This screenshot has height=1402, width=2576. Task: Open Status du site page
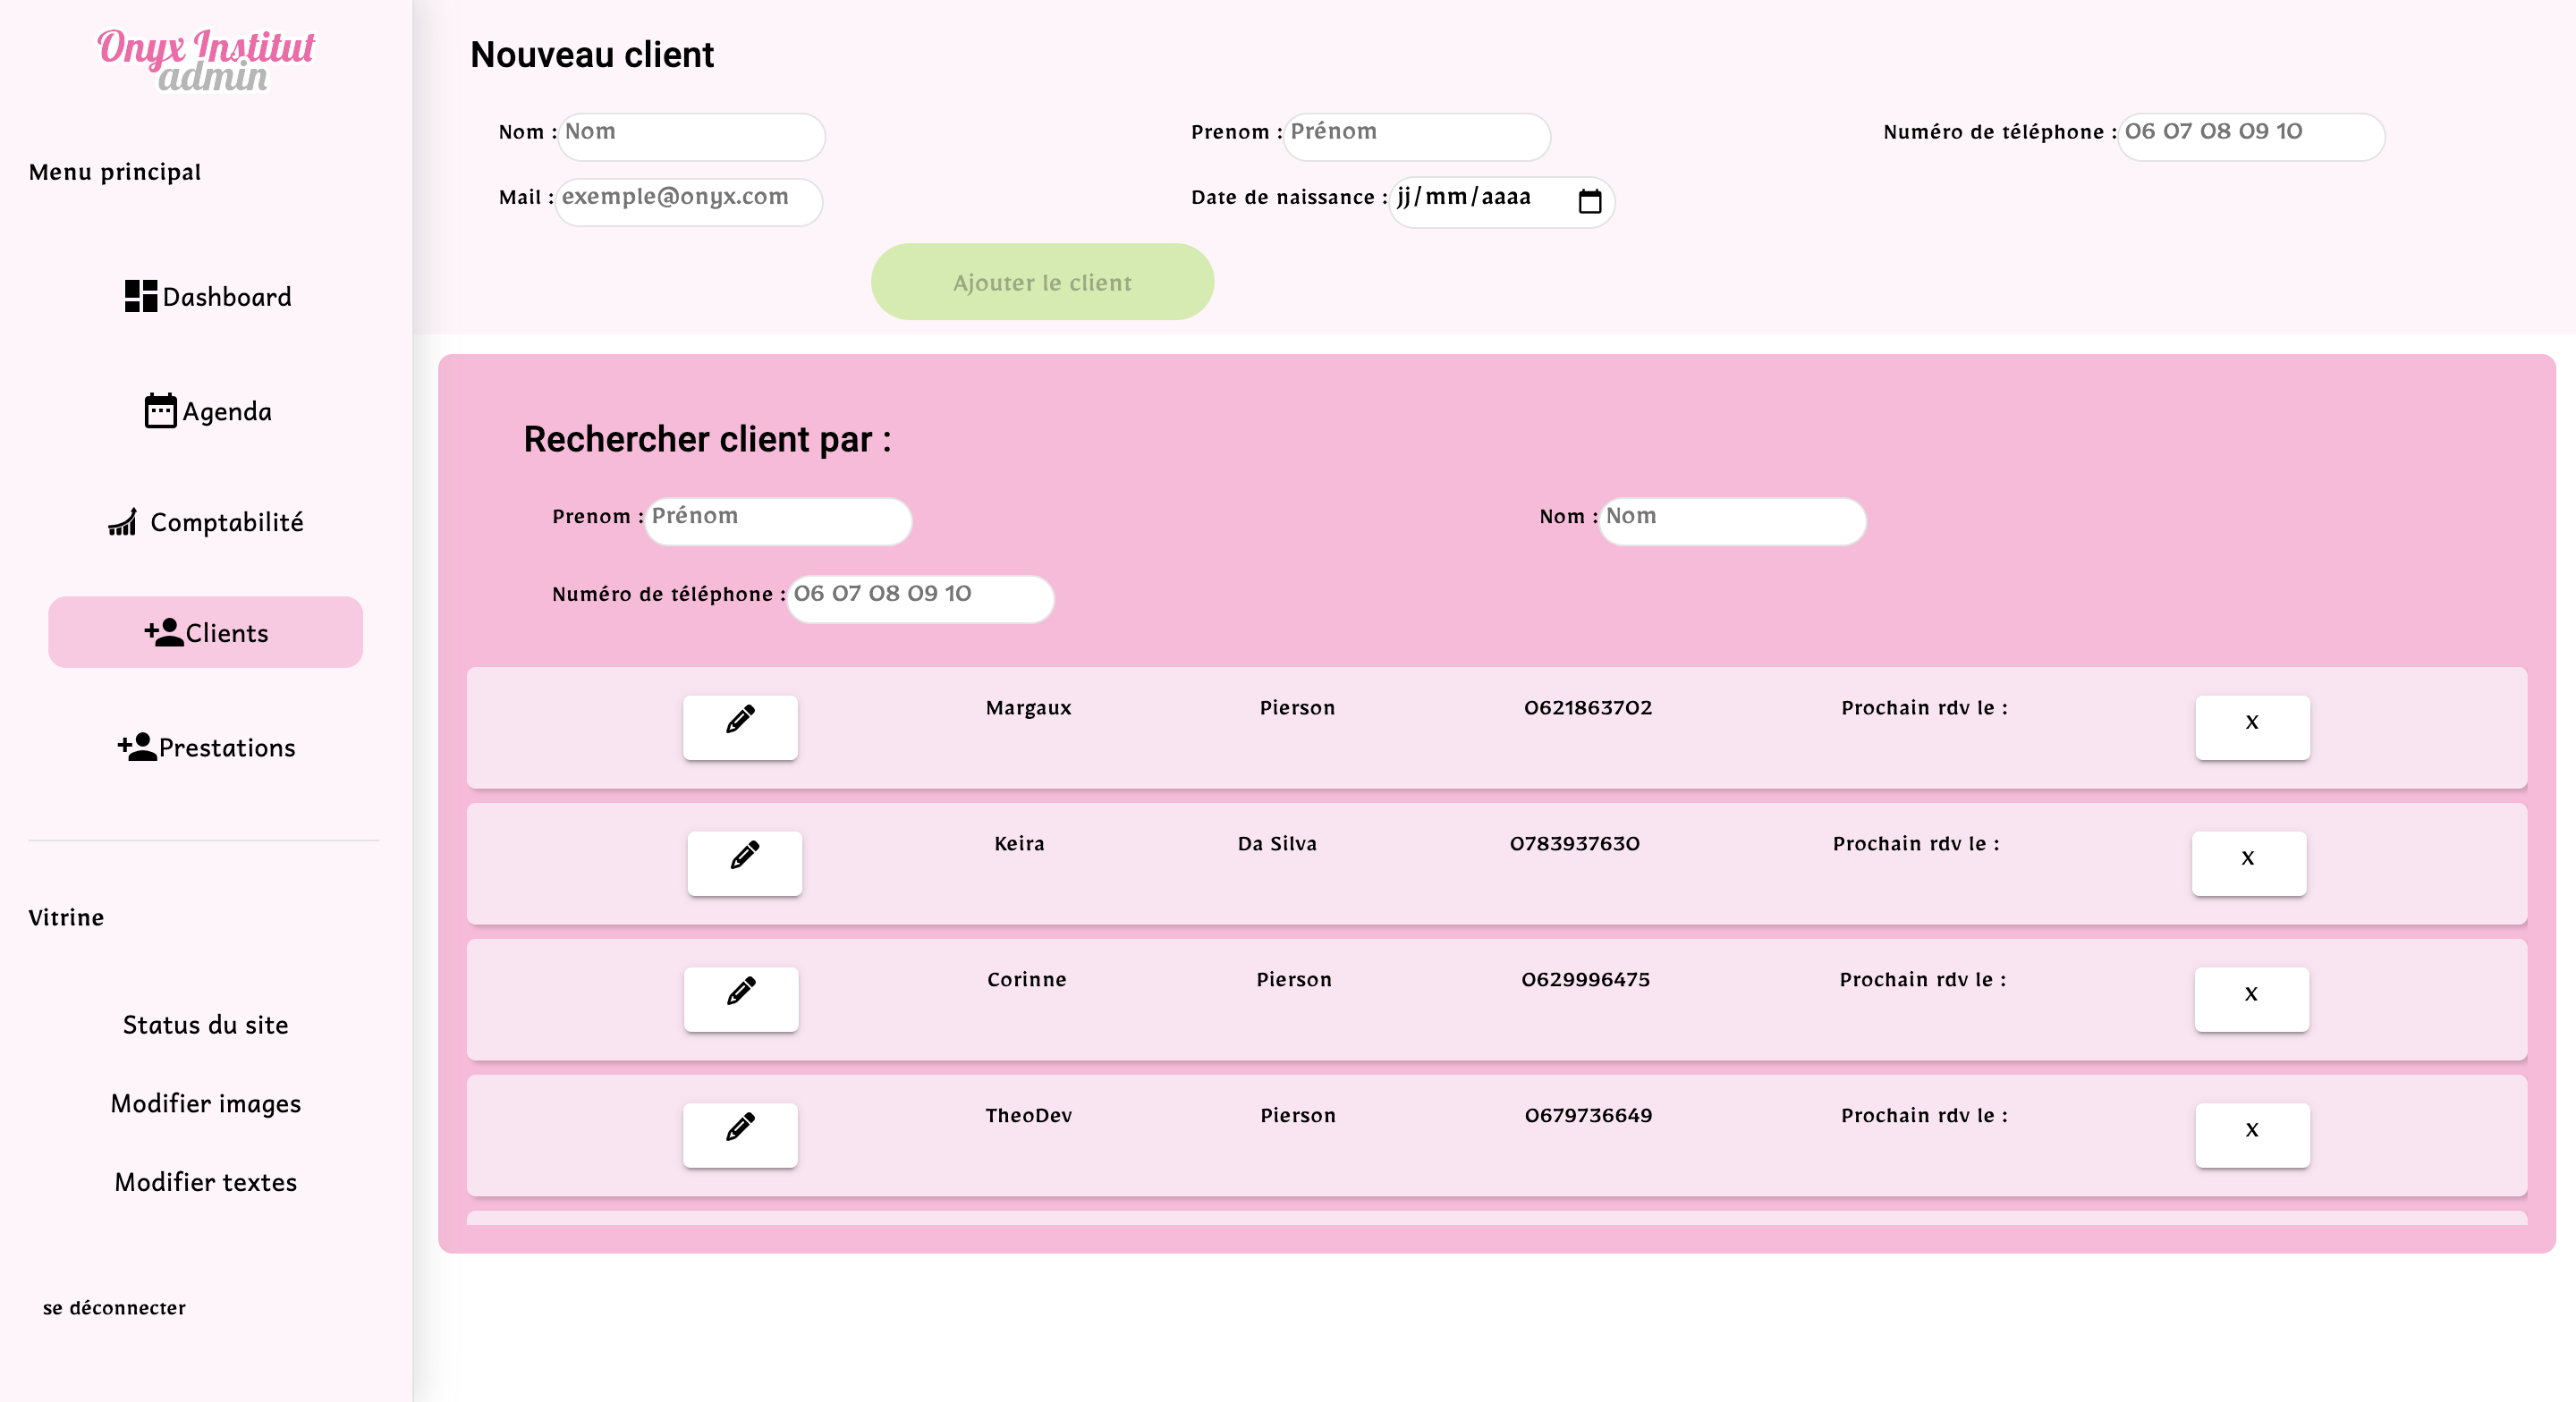click(205, 1024)
